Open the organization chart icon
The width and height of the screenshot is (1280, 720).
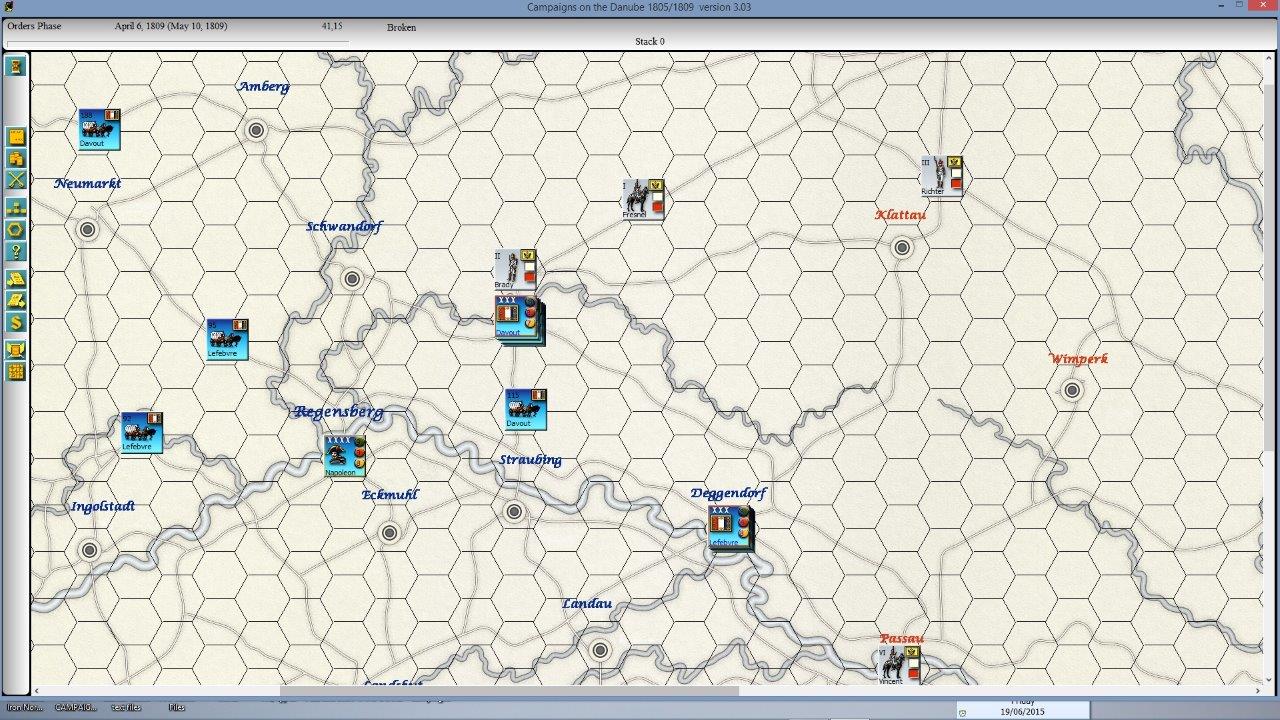pos(15,208)
